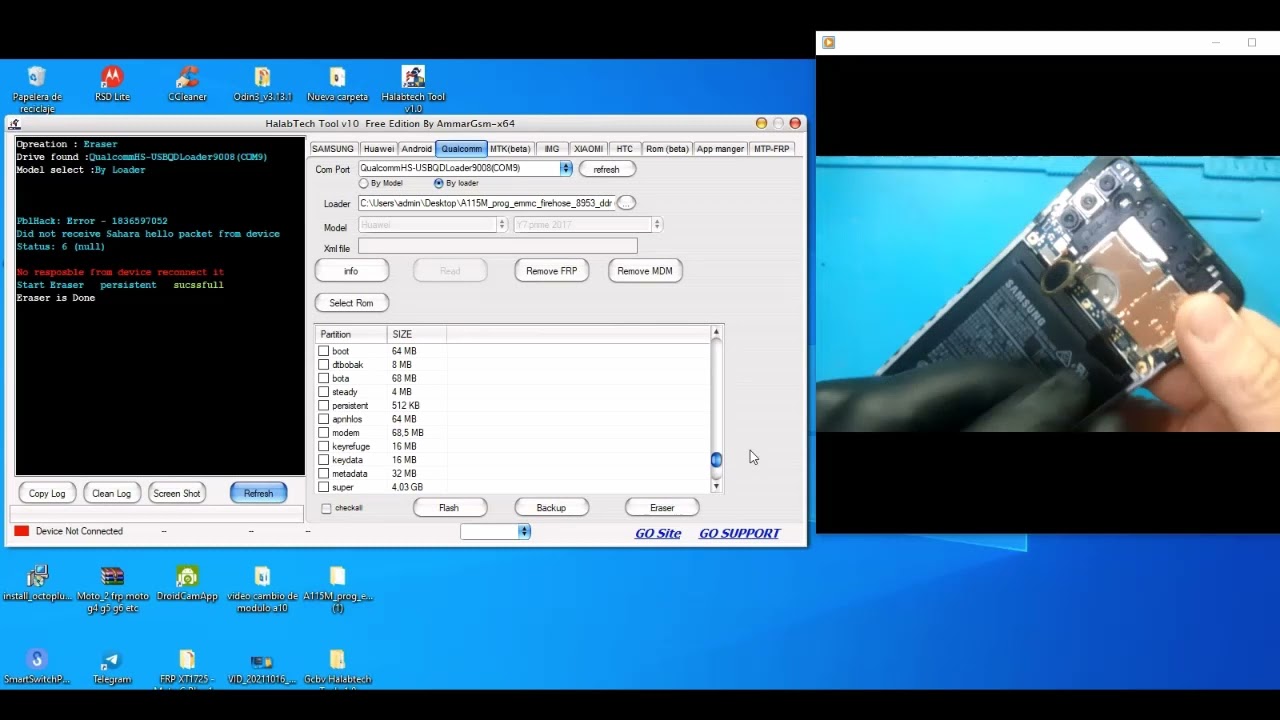Image resolution: width=1280 pixels, height=720 pixels.
Task: Take a Screen Shot of log
Action: 177,493
